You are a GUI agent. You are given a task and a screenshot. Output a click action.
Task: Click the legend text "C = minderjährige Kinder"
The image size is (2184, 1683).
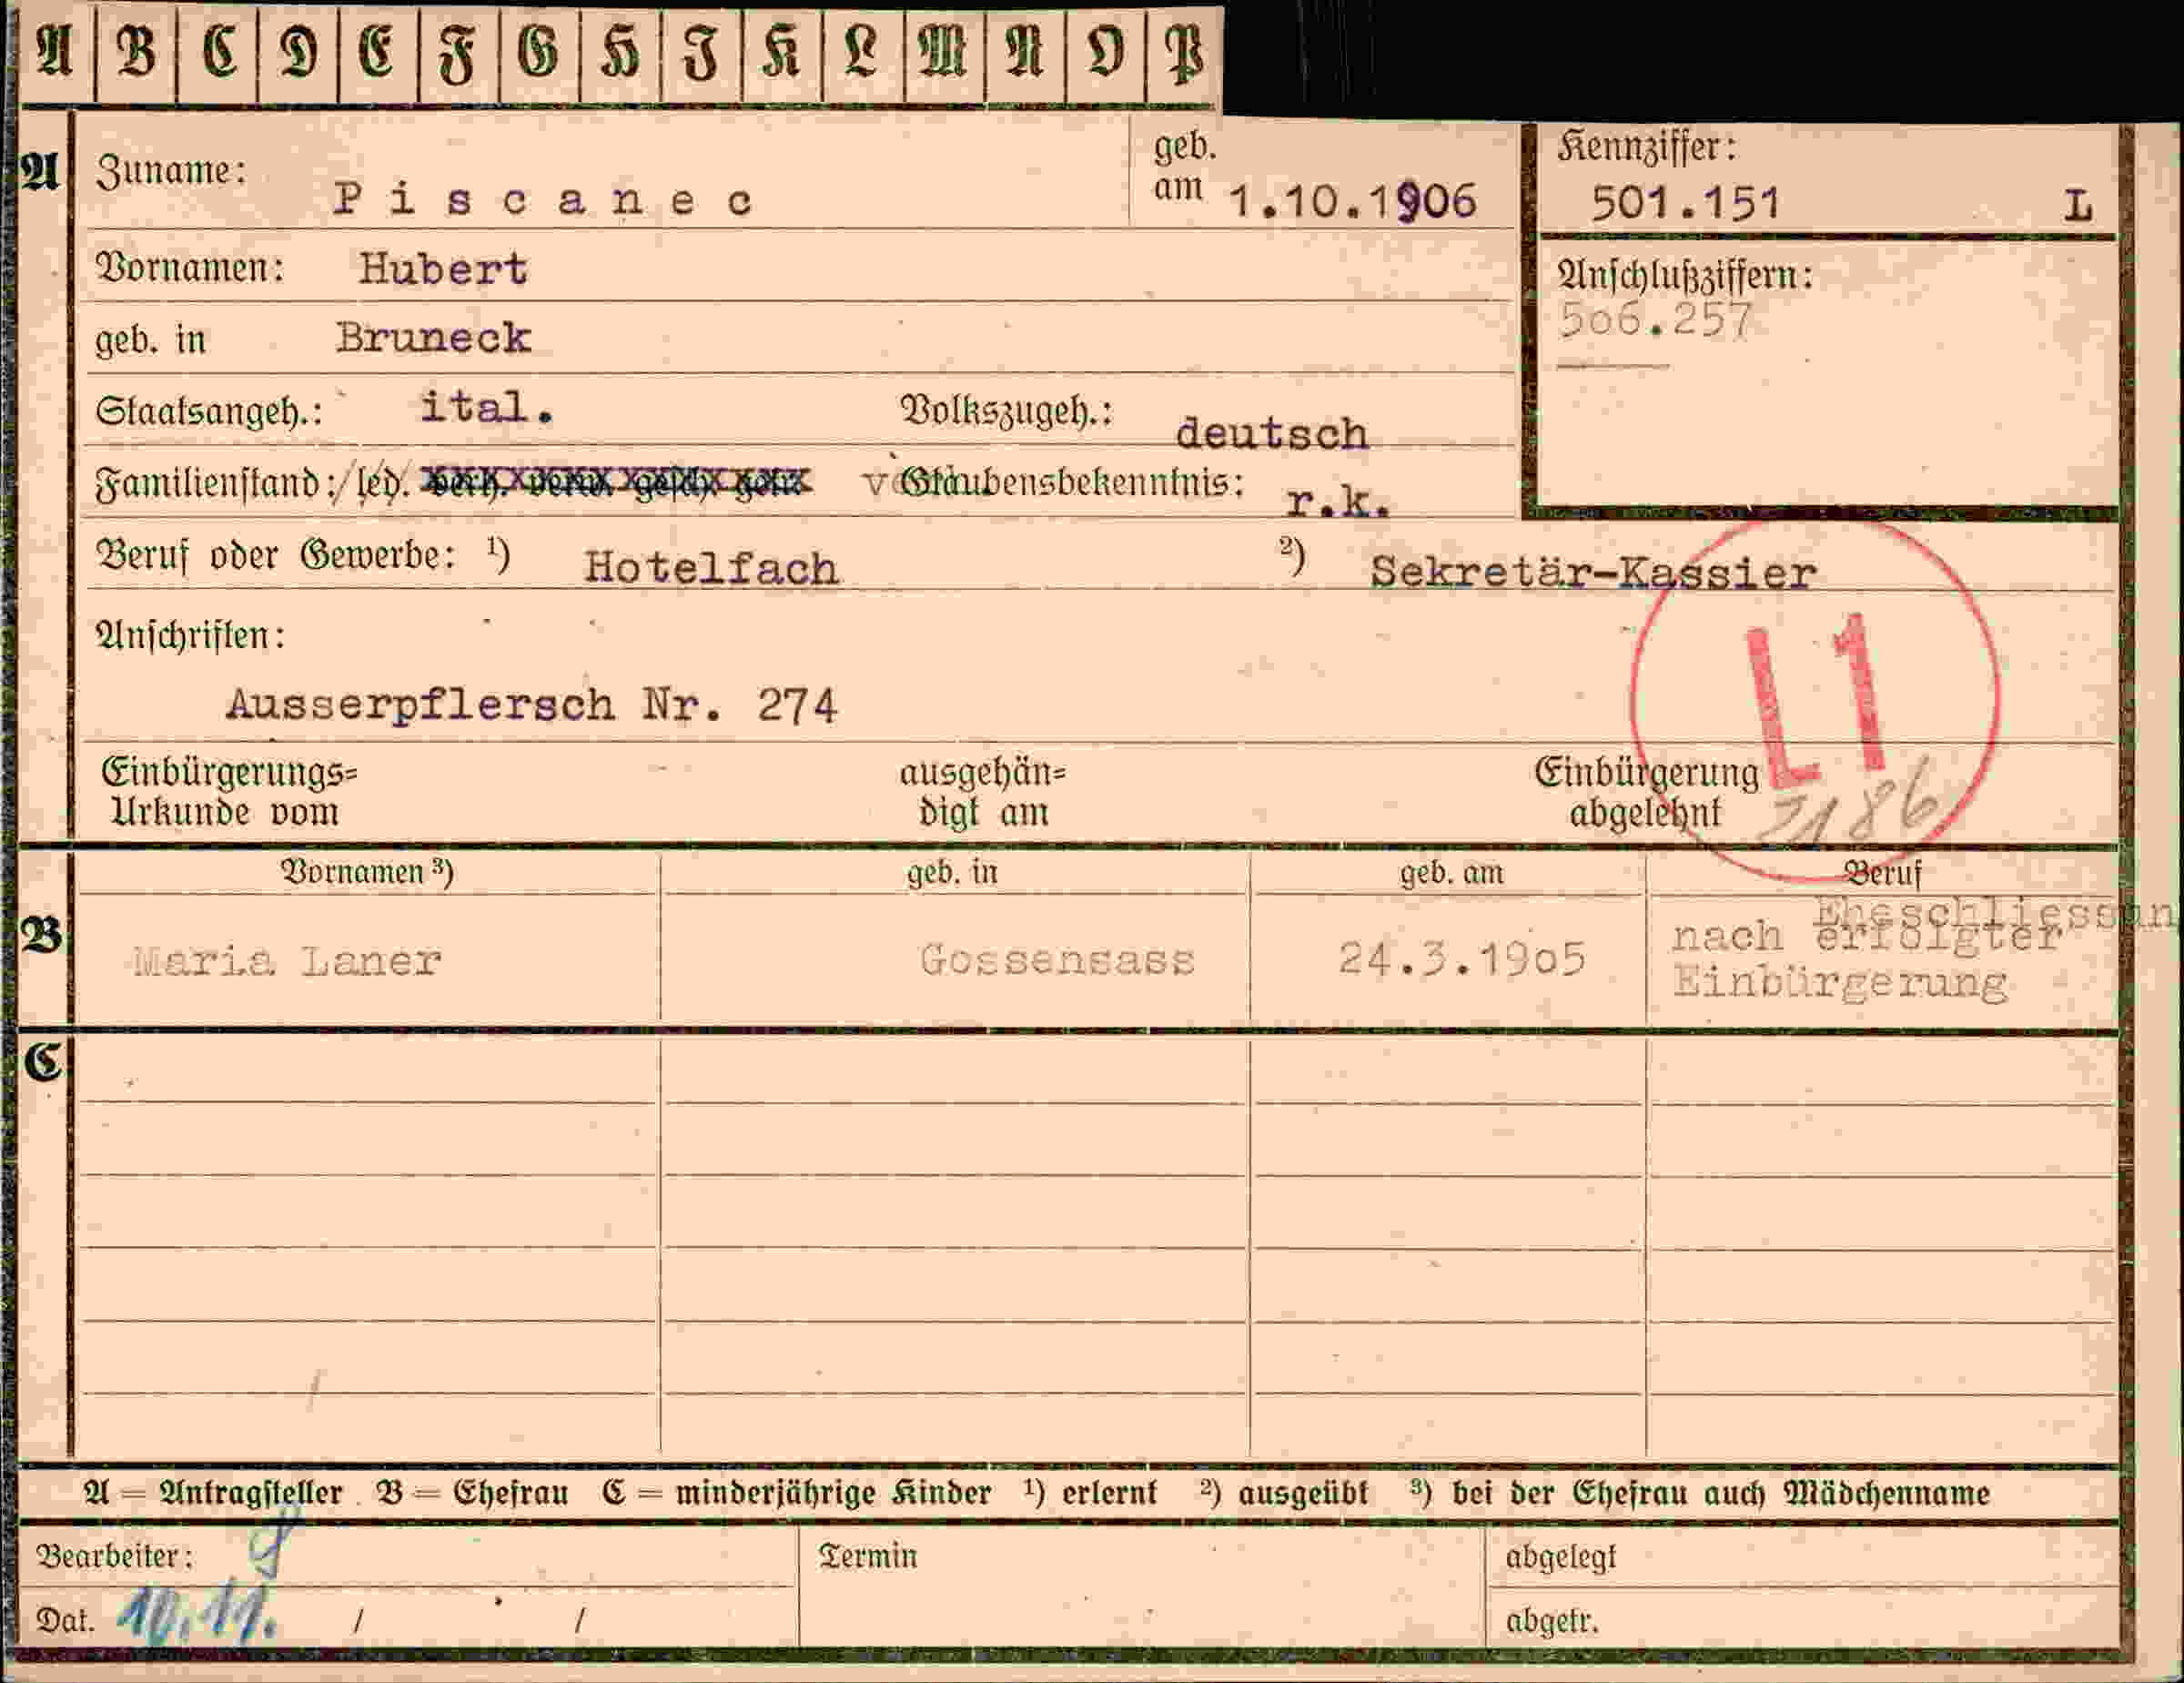coord(797,1493)
